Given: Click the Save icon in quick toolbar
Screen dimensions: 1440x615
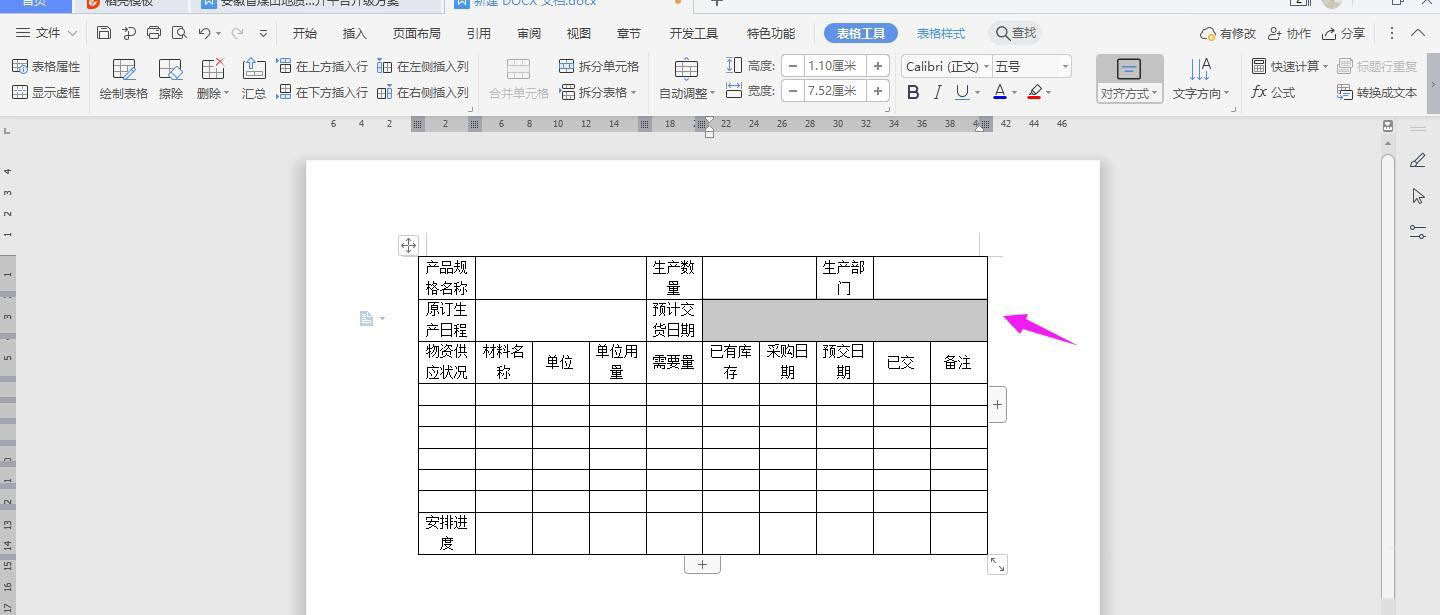Looking at the screenshot, I should pos(104,33).
